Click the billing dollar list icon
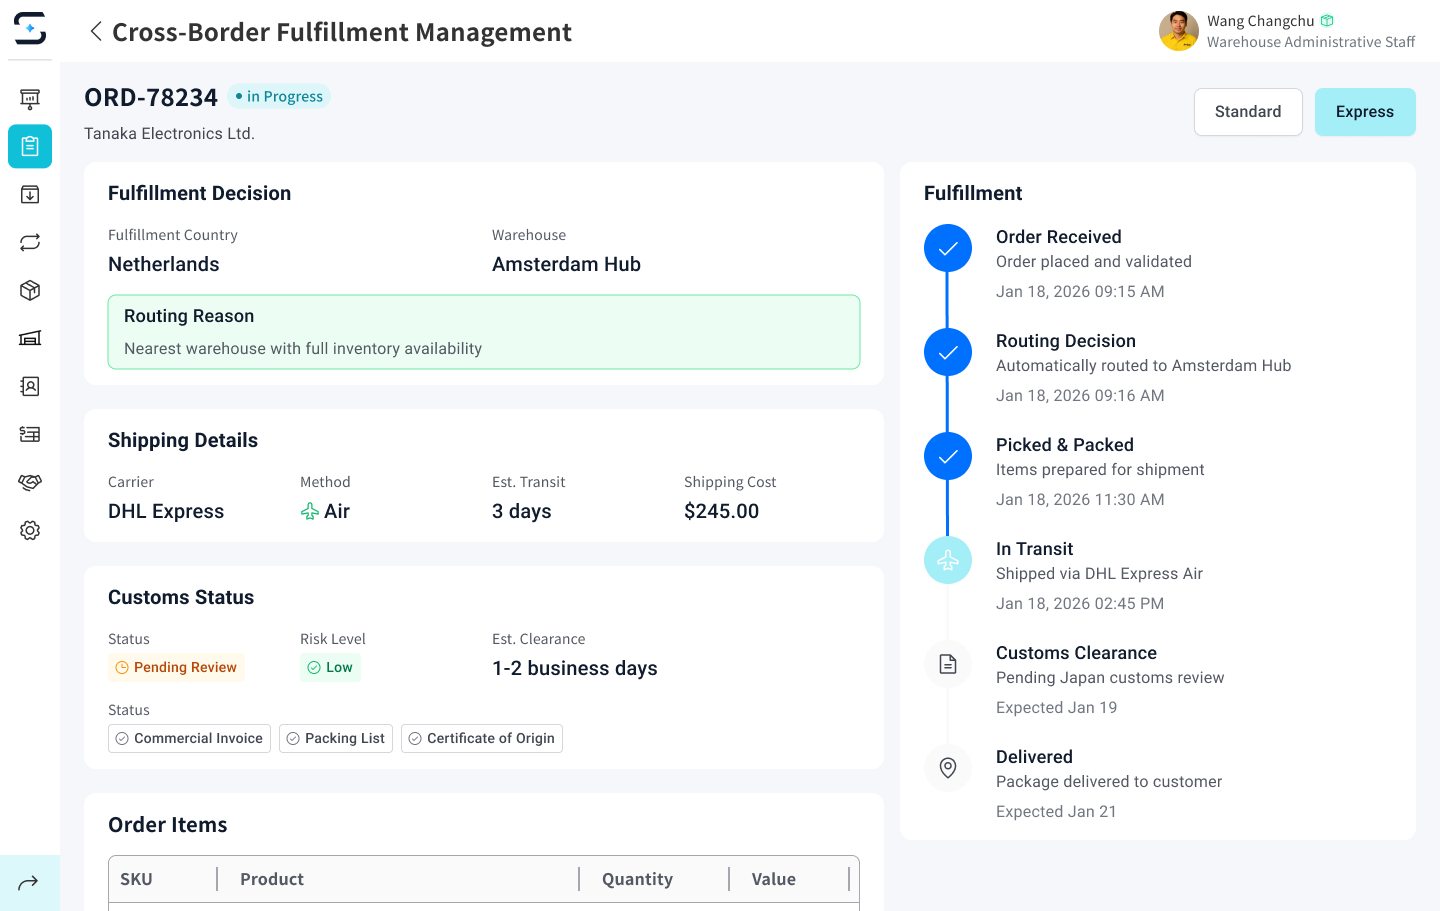 [x=30, y=434]
